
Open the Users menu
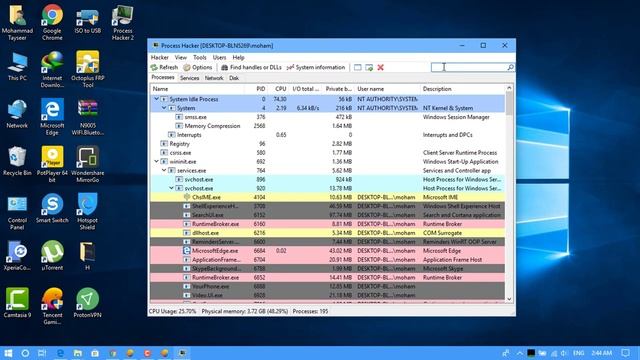tap(219, 58)
